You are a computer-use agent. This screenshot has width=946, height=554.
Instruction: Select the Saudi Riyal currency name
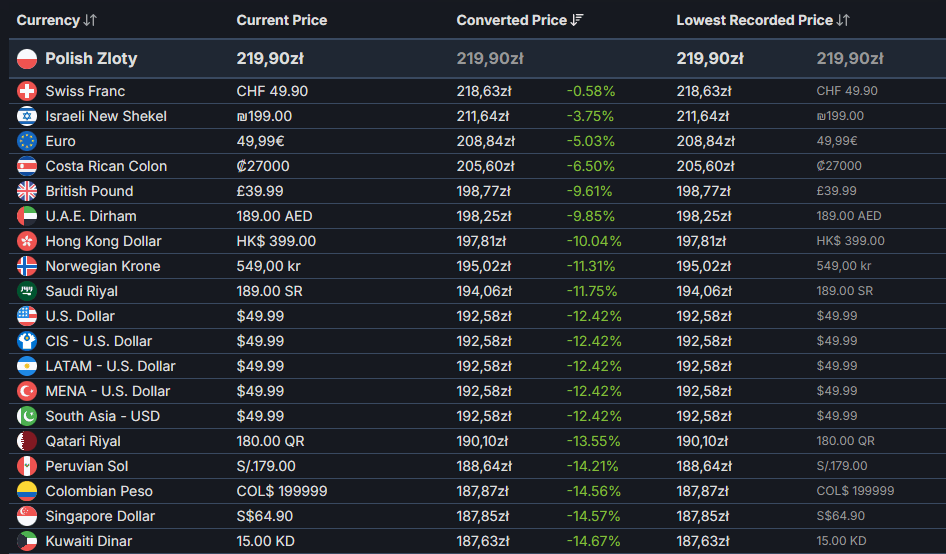[81, 291]
